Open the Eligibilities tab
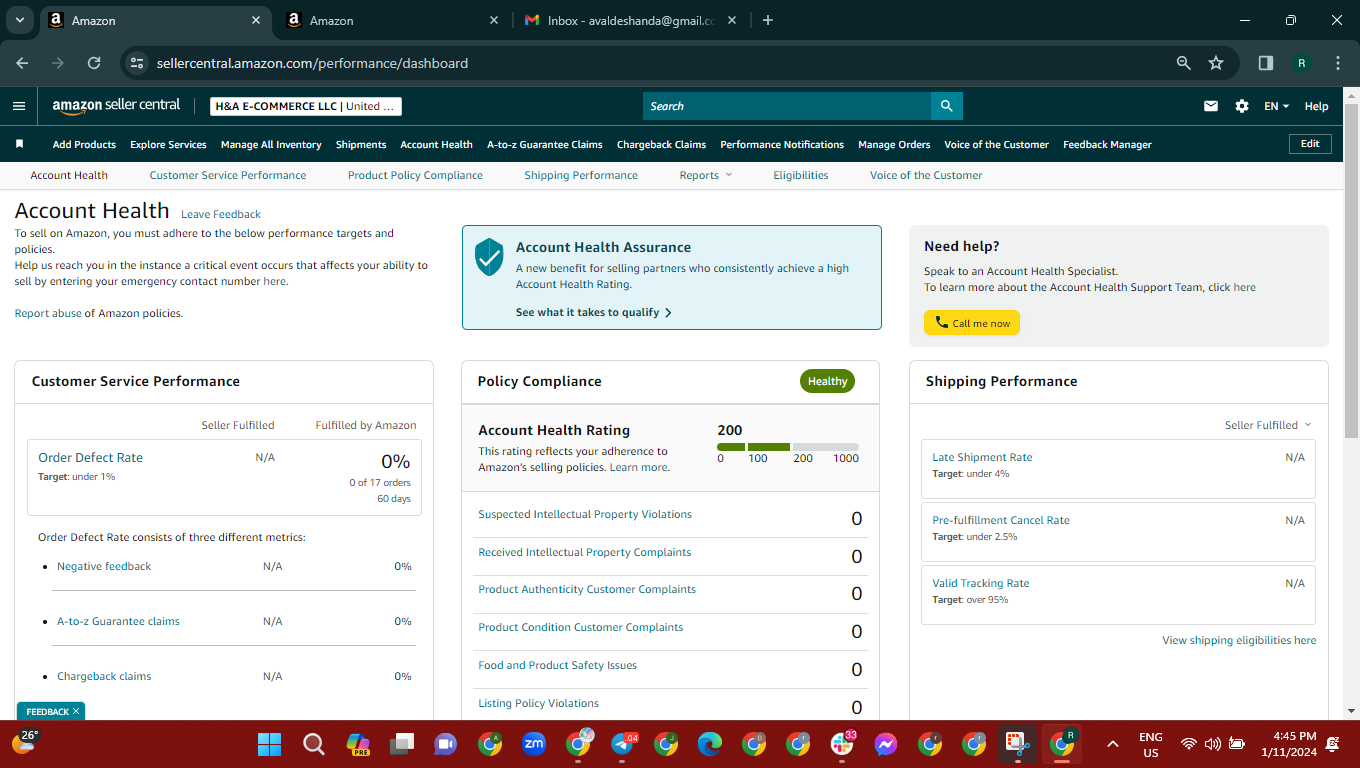The height and width of the screenshot is (768, 1360). pyautogui.click(x=801, y=175)
